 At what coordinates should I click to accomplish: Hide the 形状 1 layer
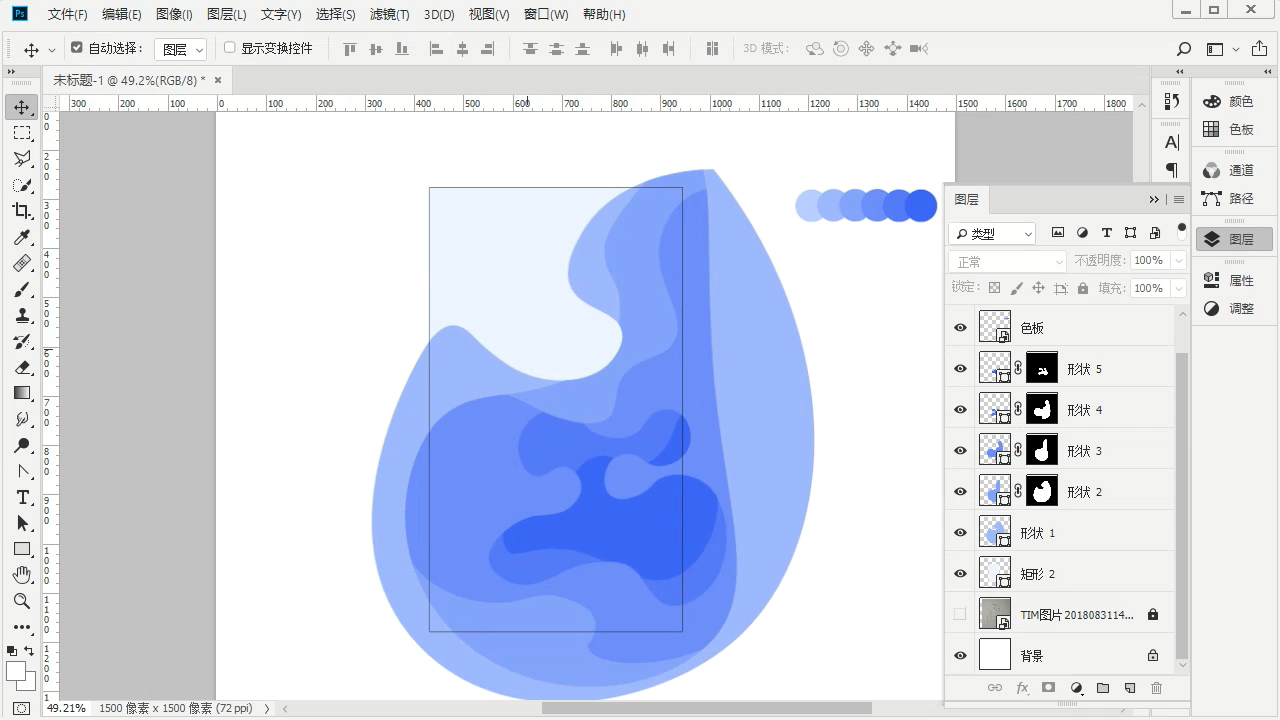click(960, 533)
